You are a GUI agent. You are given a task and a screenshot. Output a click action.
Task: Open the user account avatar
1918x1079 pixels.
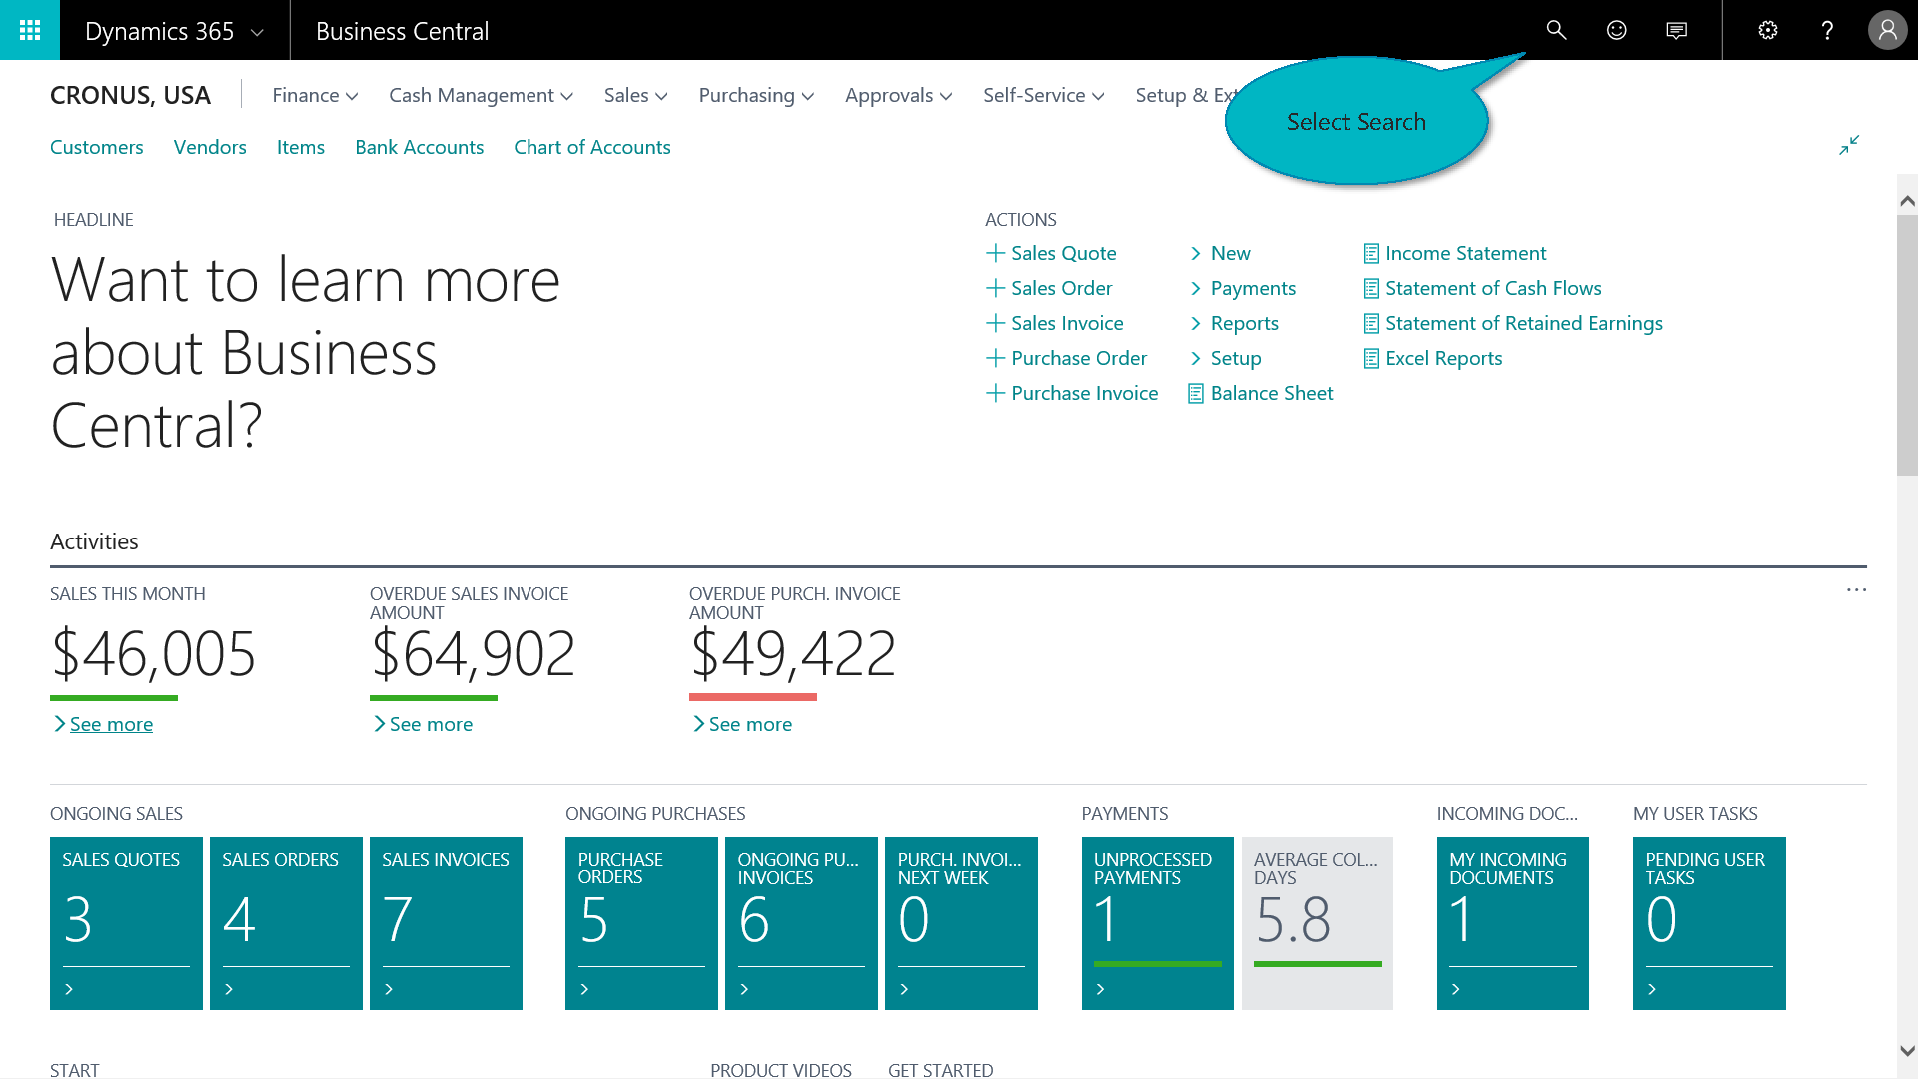1887,30
